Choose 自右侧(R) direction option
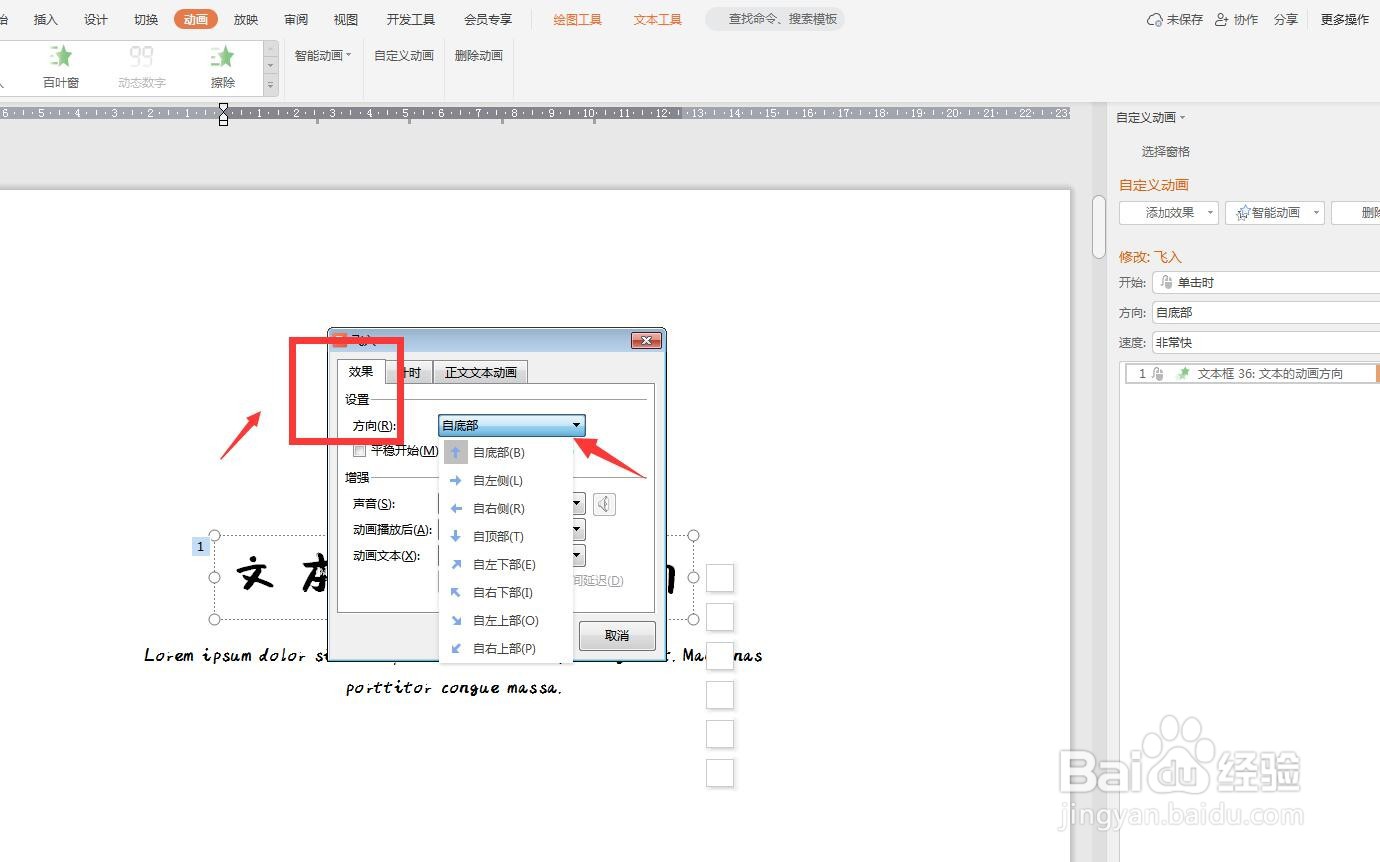Screen dimensions: 1380x862 tap(505, 509)
